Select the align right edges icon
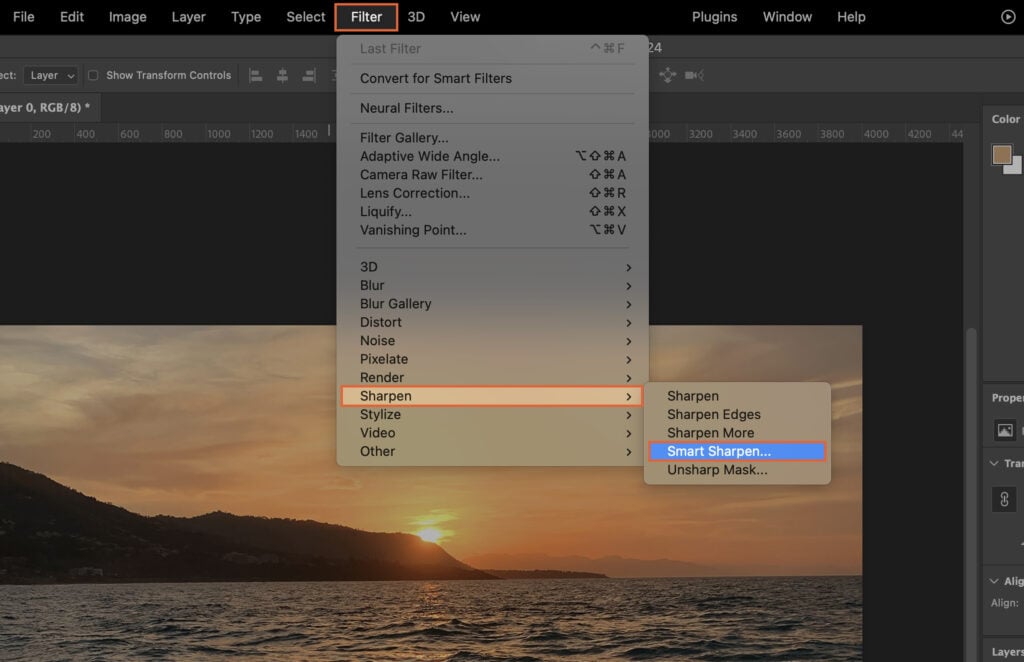1024x662 pixels. pos(309,75)
